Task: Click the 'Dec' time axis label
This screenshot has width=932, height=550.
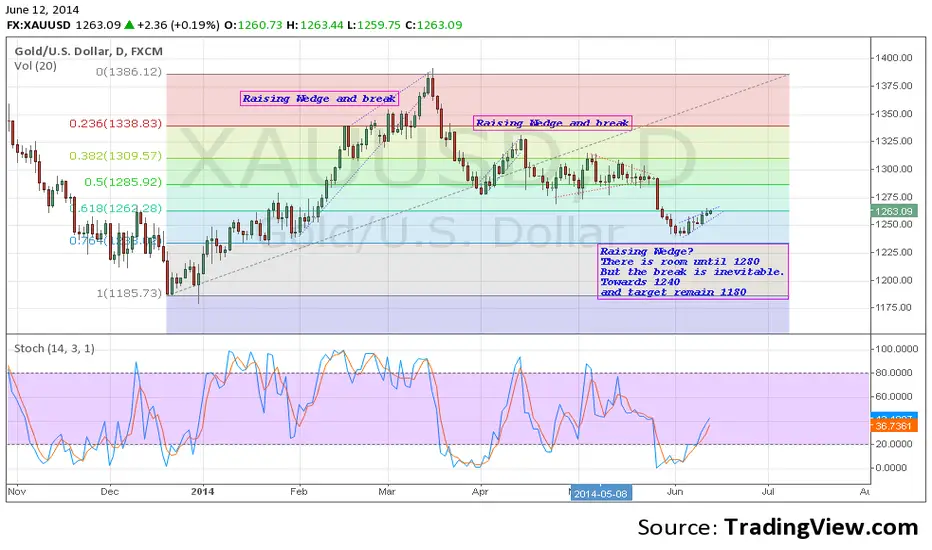Action: coord(109,492)
